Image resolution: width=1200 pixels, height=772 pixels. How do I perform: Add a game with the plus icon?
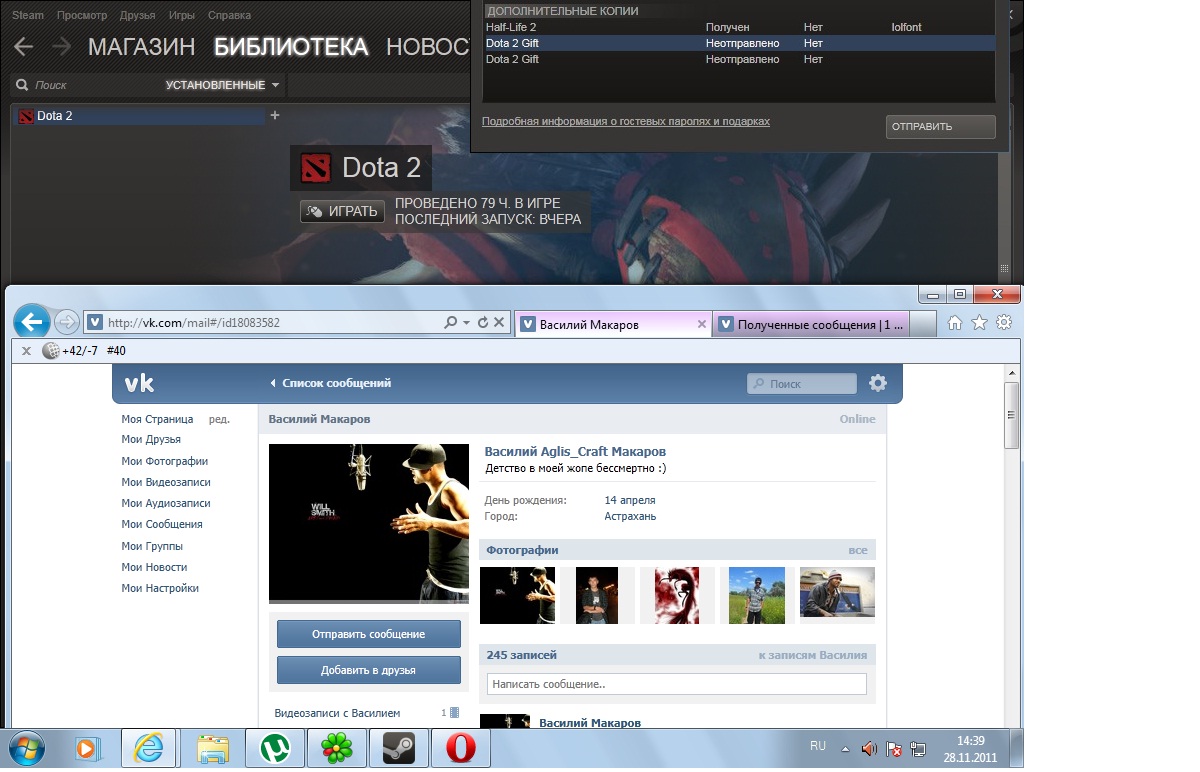[x=275, y=115]
